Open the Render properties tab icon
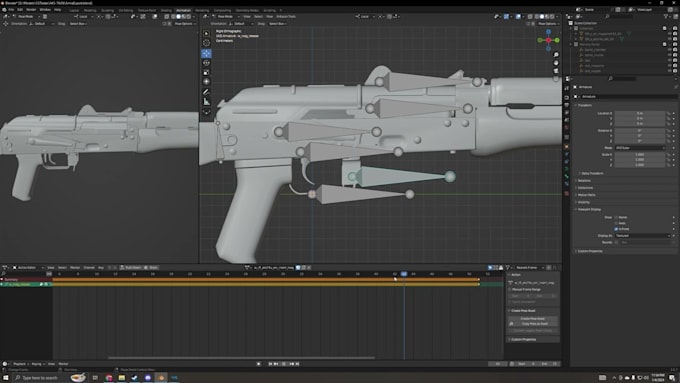This screenshot has width=680, height=383. (567, 98)
